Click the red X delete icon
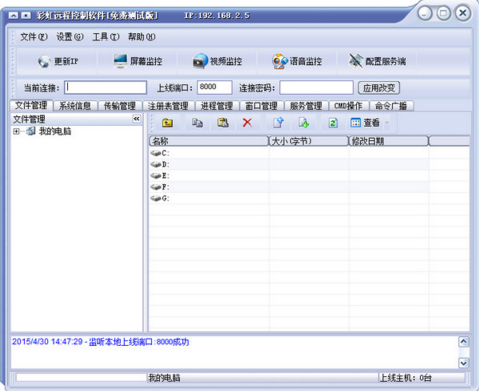The image size is (479, 391). point(247,123)
